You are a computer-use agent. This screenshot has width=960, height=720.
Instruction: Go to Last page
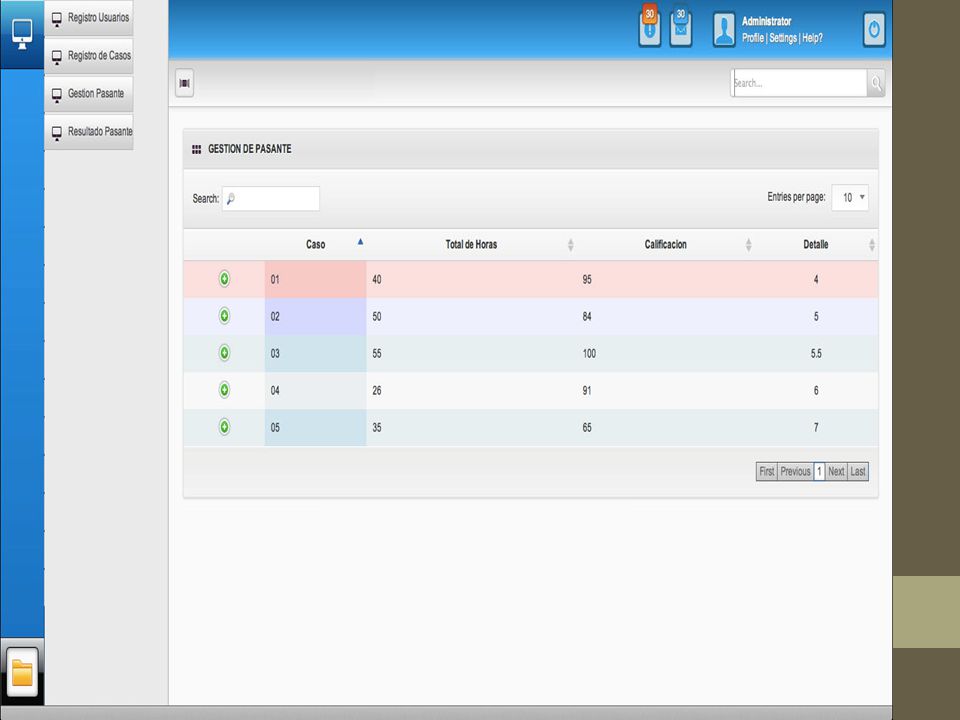[x=858, y=471]
